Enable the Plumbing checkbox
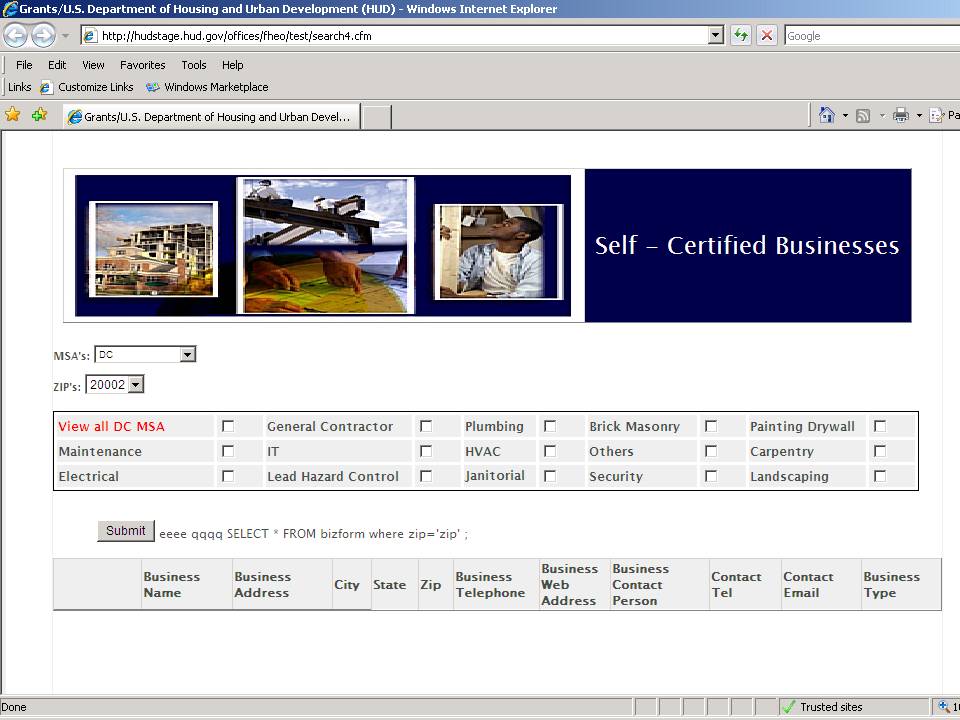Viewport: 960px width, 720px height. pos(550,426)
